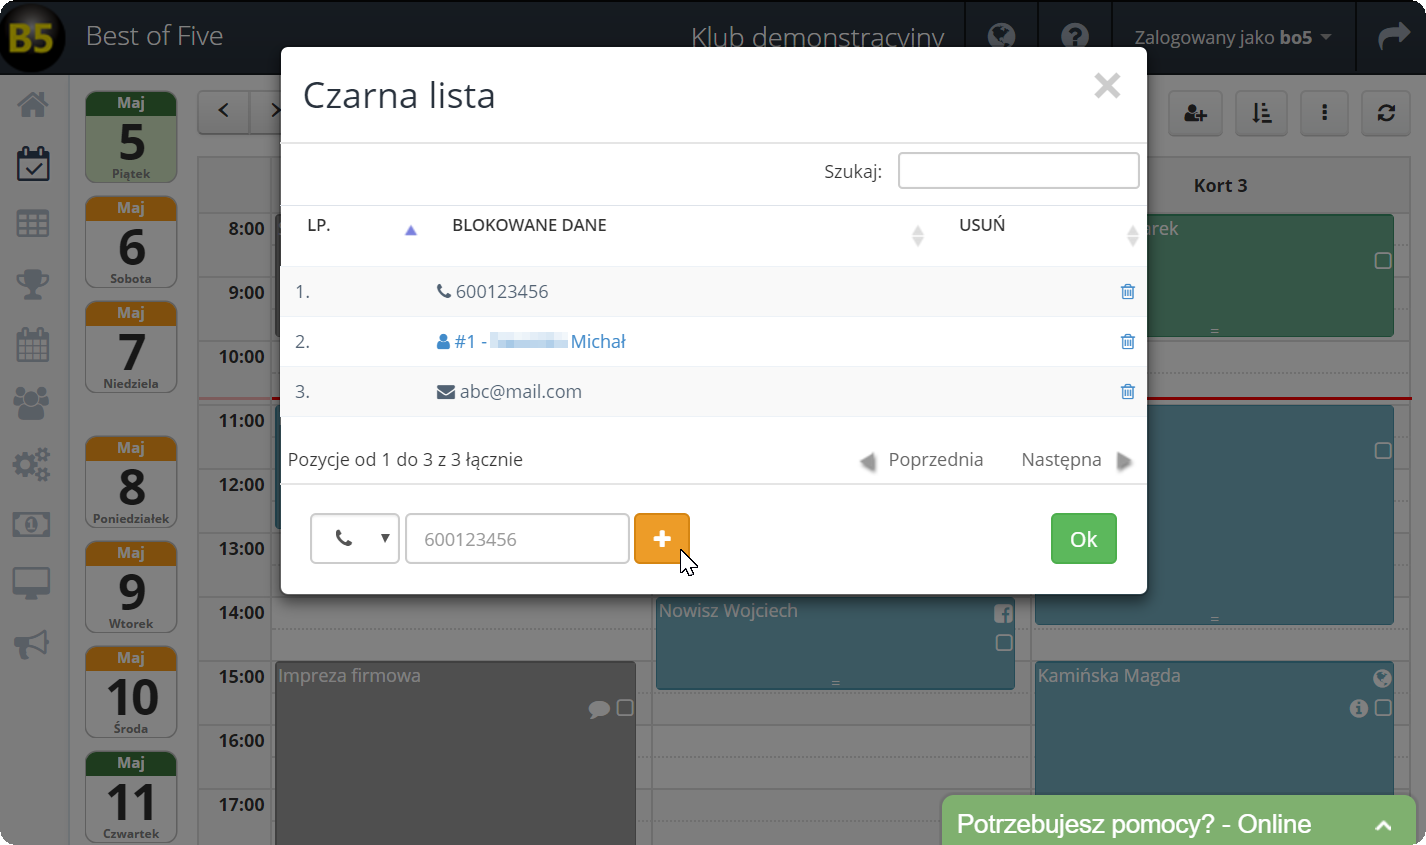Tick checkbox on Impreza firmowa reservation
The width and height of the screenshot is (1426, 845).
(625, 708)
